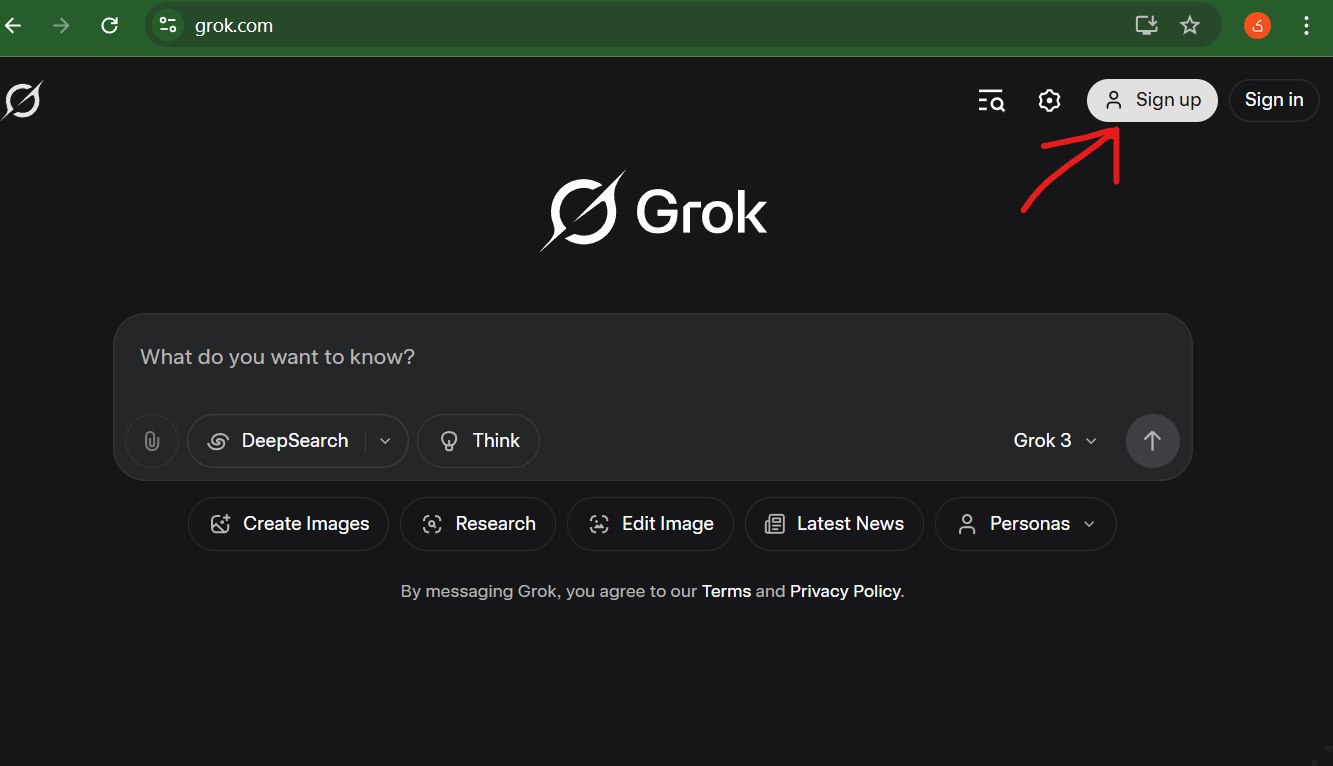The width and height of the screenshot is (1333, 766).
Task: Select the Edit Image shortcut
Action: pyautogui.click(x=650, y=524)
